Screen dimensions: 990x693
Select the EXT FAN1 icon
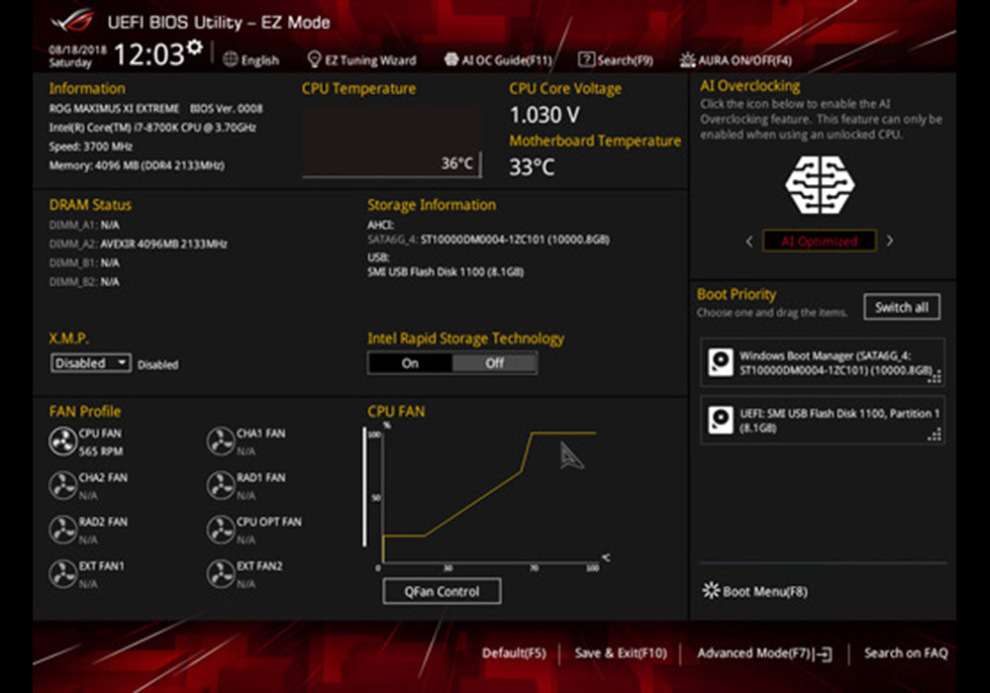(x=63, y=574)
